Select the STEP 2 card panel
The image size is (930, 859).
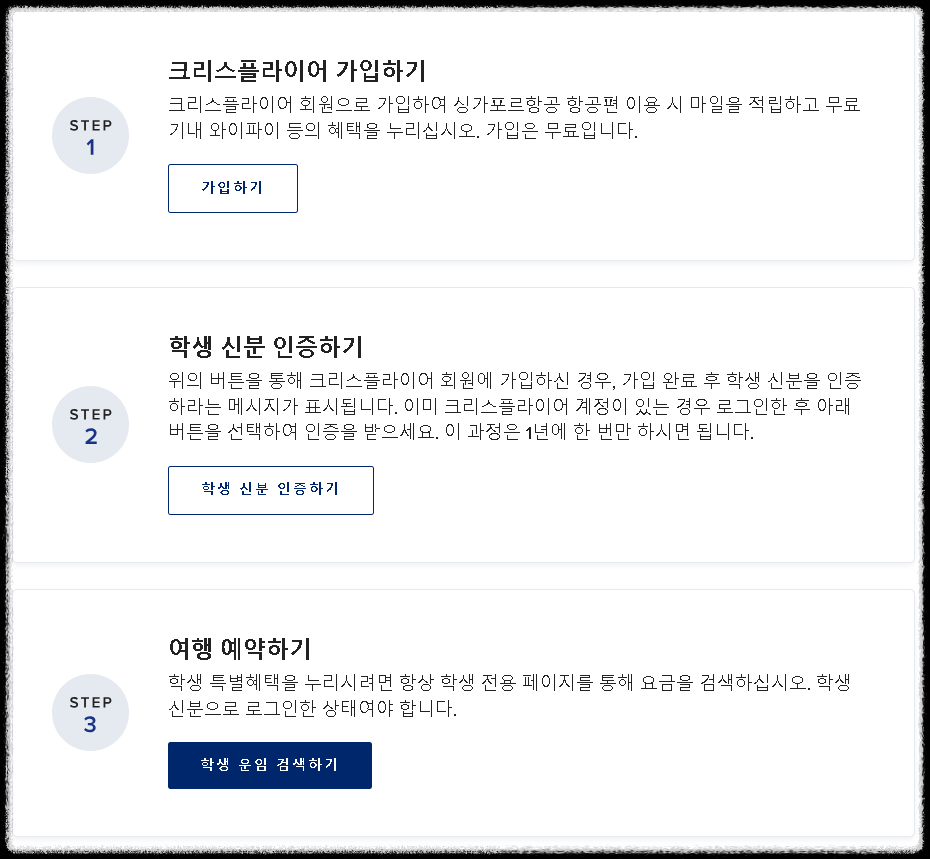click(465, 424)
